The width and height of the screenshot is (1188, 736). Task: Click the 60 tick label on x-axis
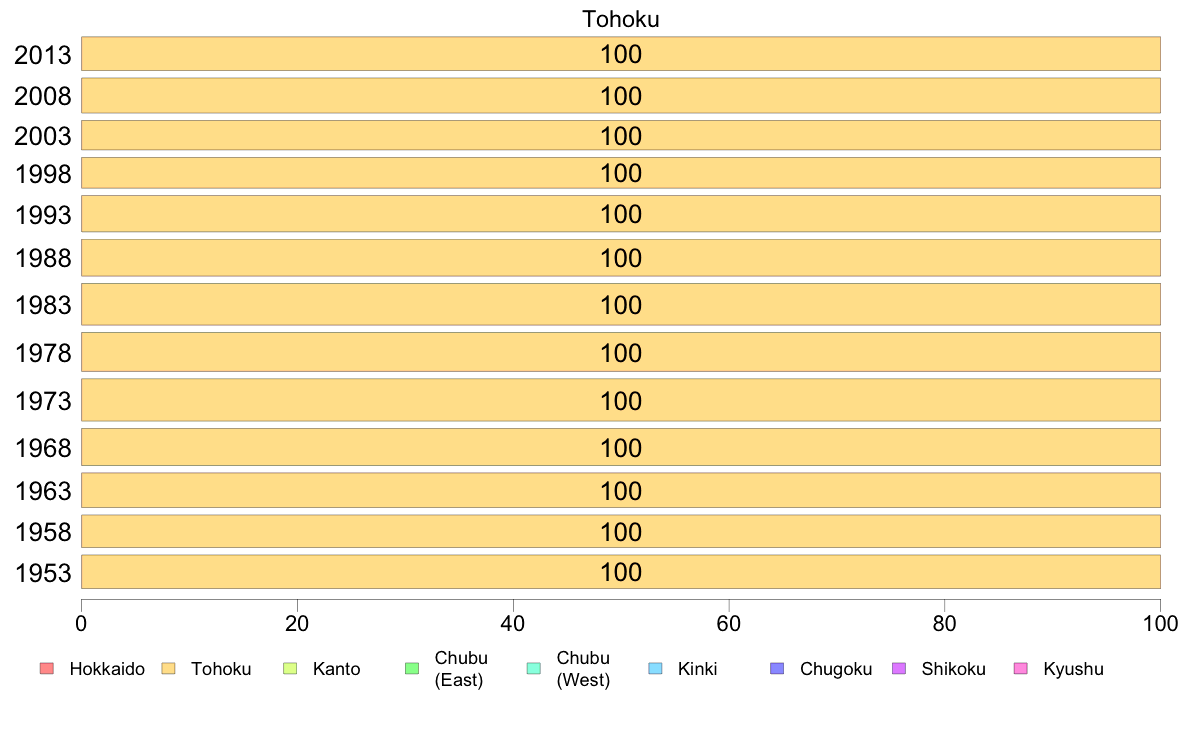[x=729, y=624]
